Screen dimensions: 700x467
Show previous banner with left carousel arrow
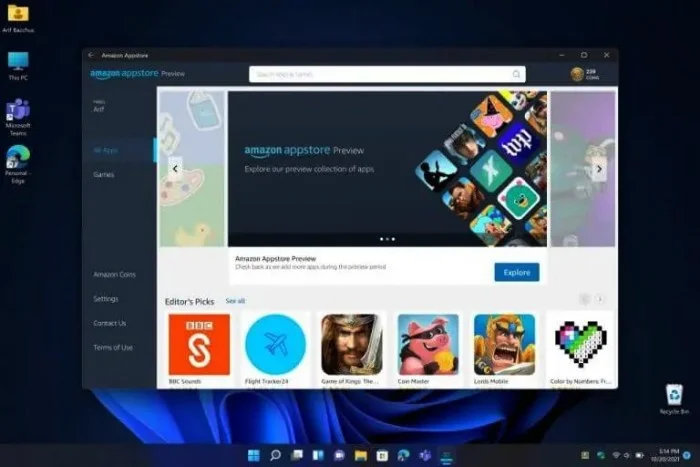tap(175, 169)
